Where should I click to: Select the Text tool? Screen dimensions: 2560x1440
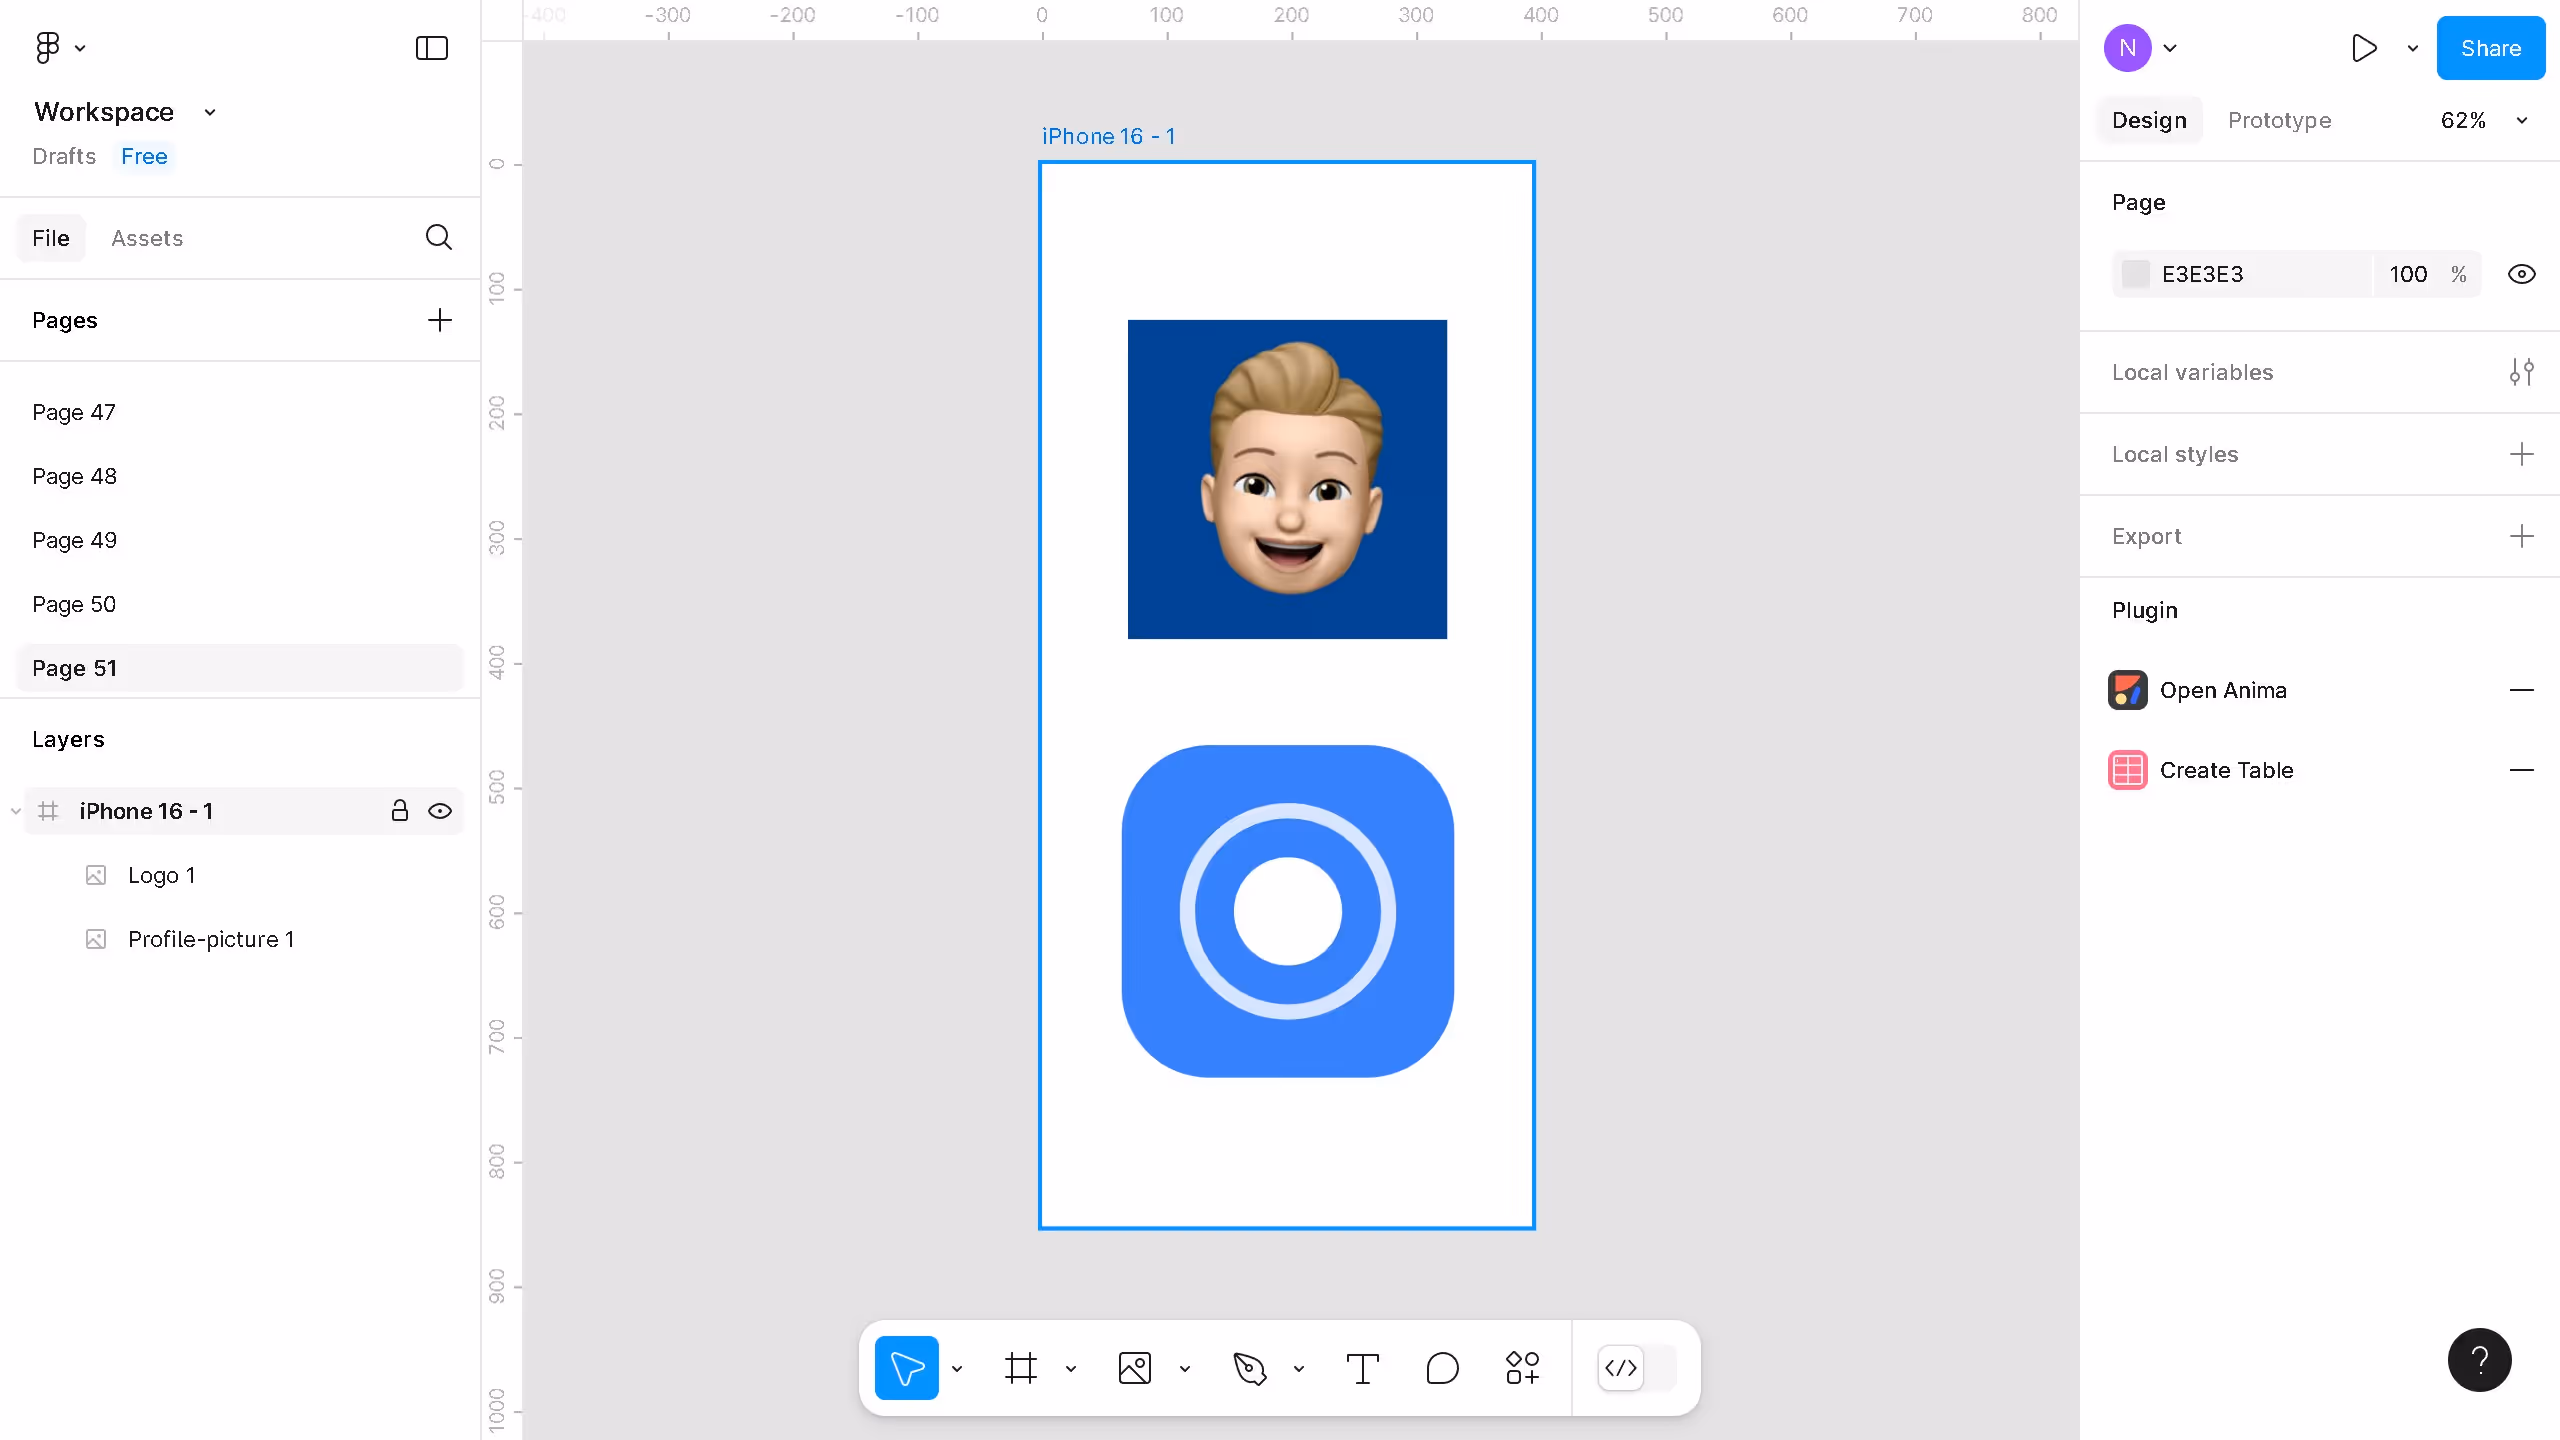1362,1367
